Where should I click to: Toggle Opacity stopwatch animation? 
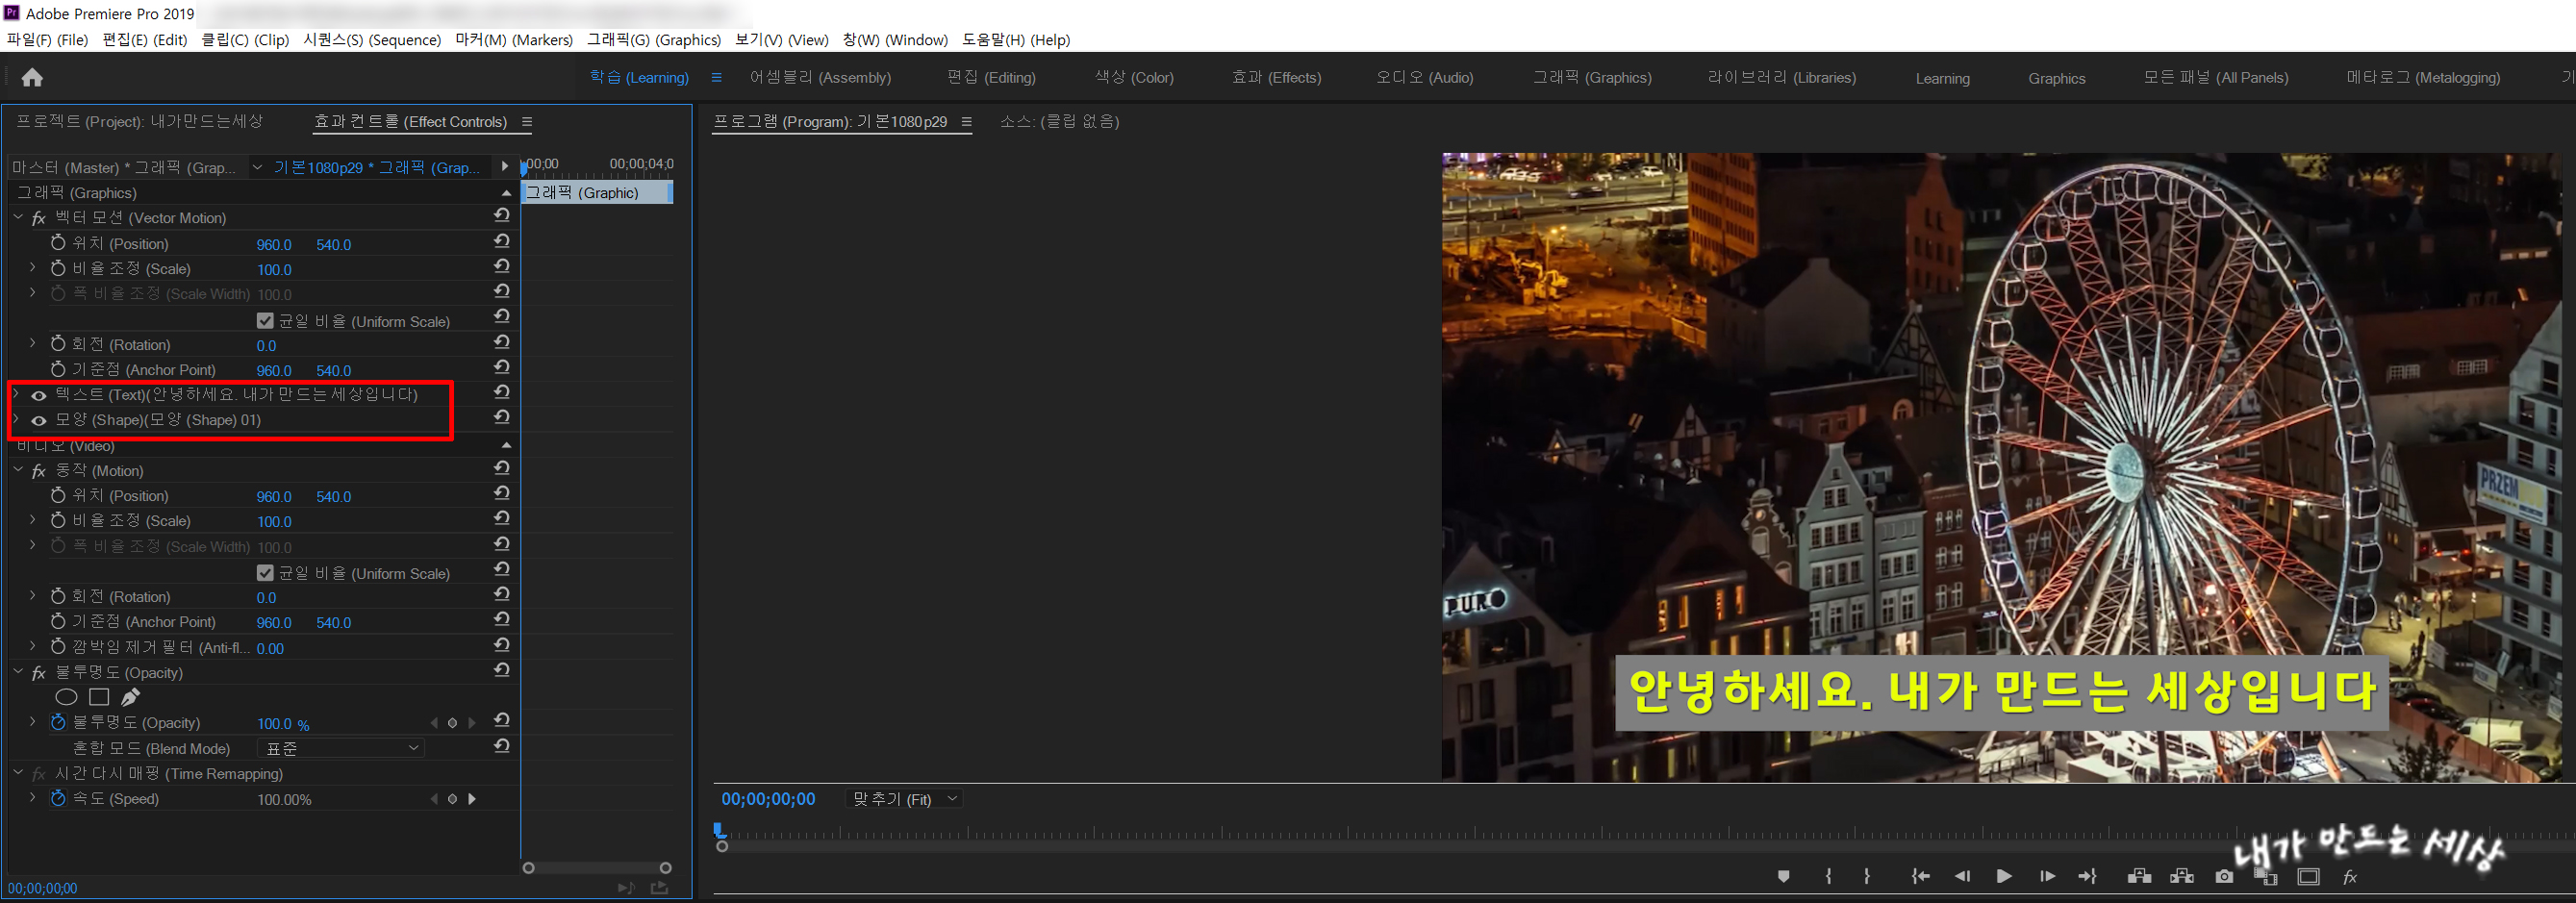[x=58, y=722]
